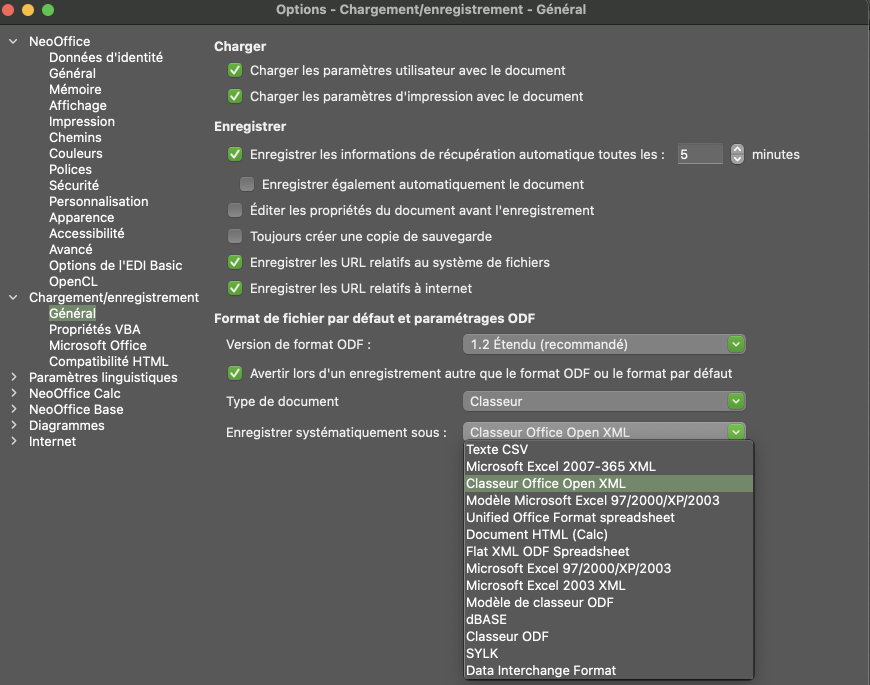Check Éditer les propriétés du document option
870x685 pixels.
[235, 211]
